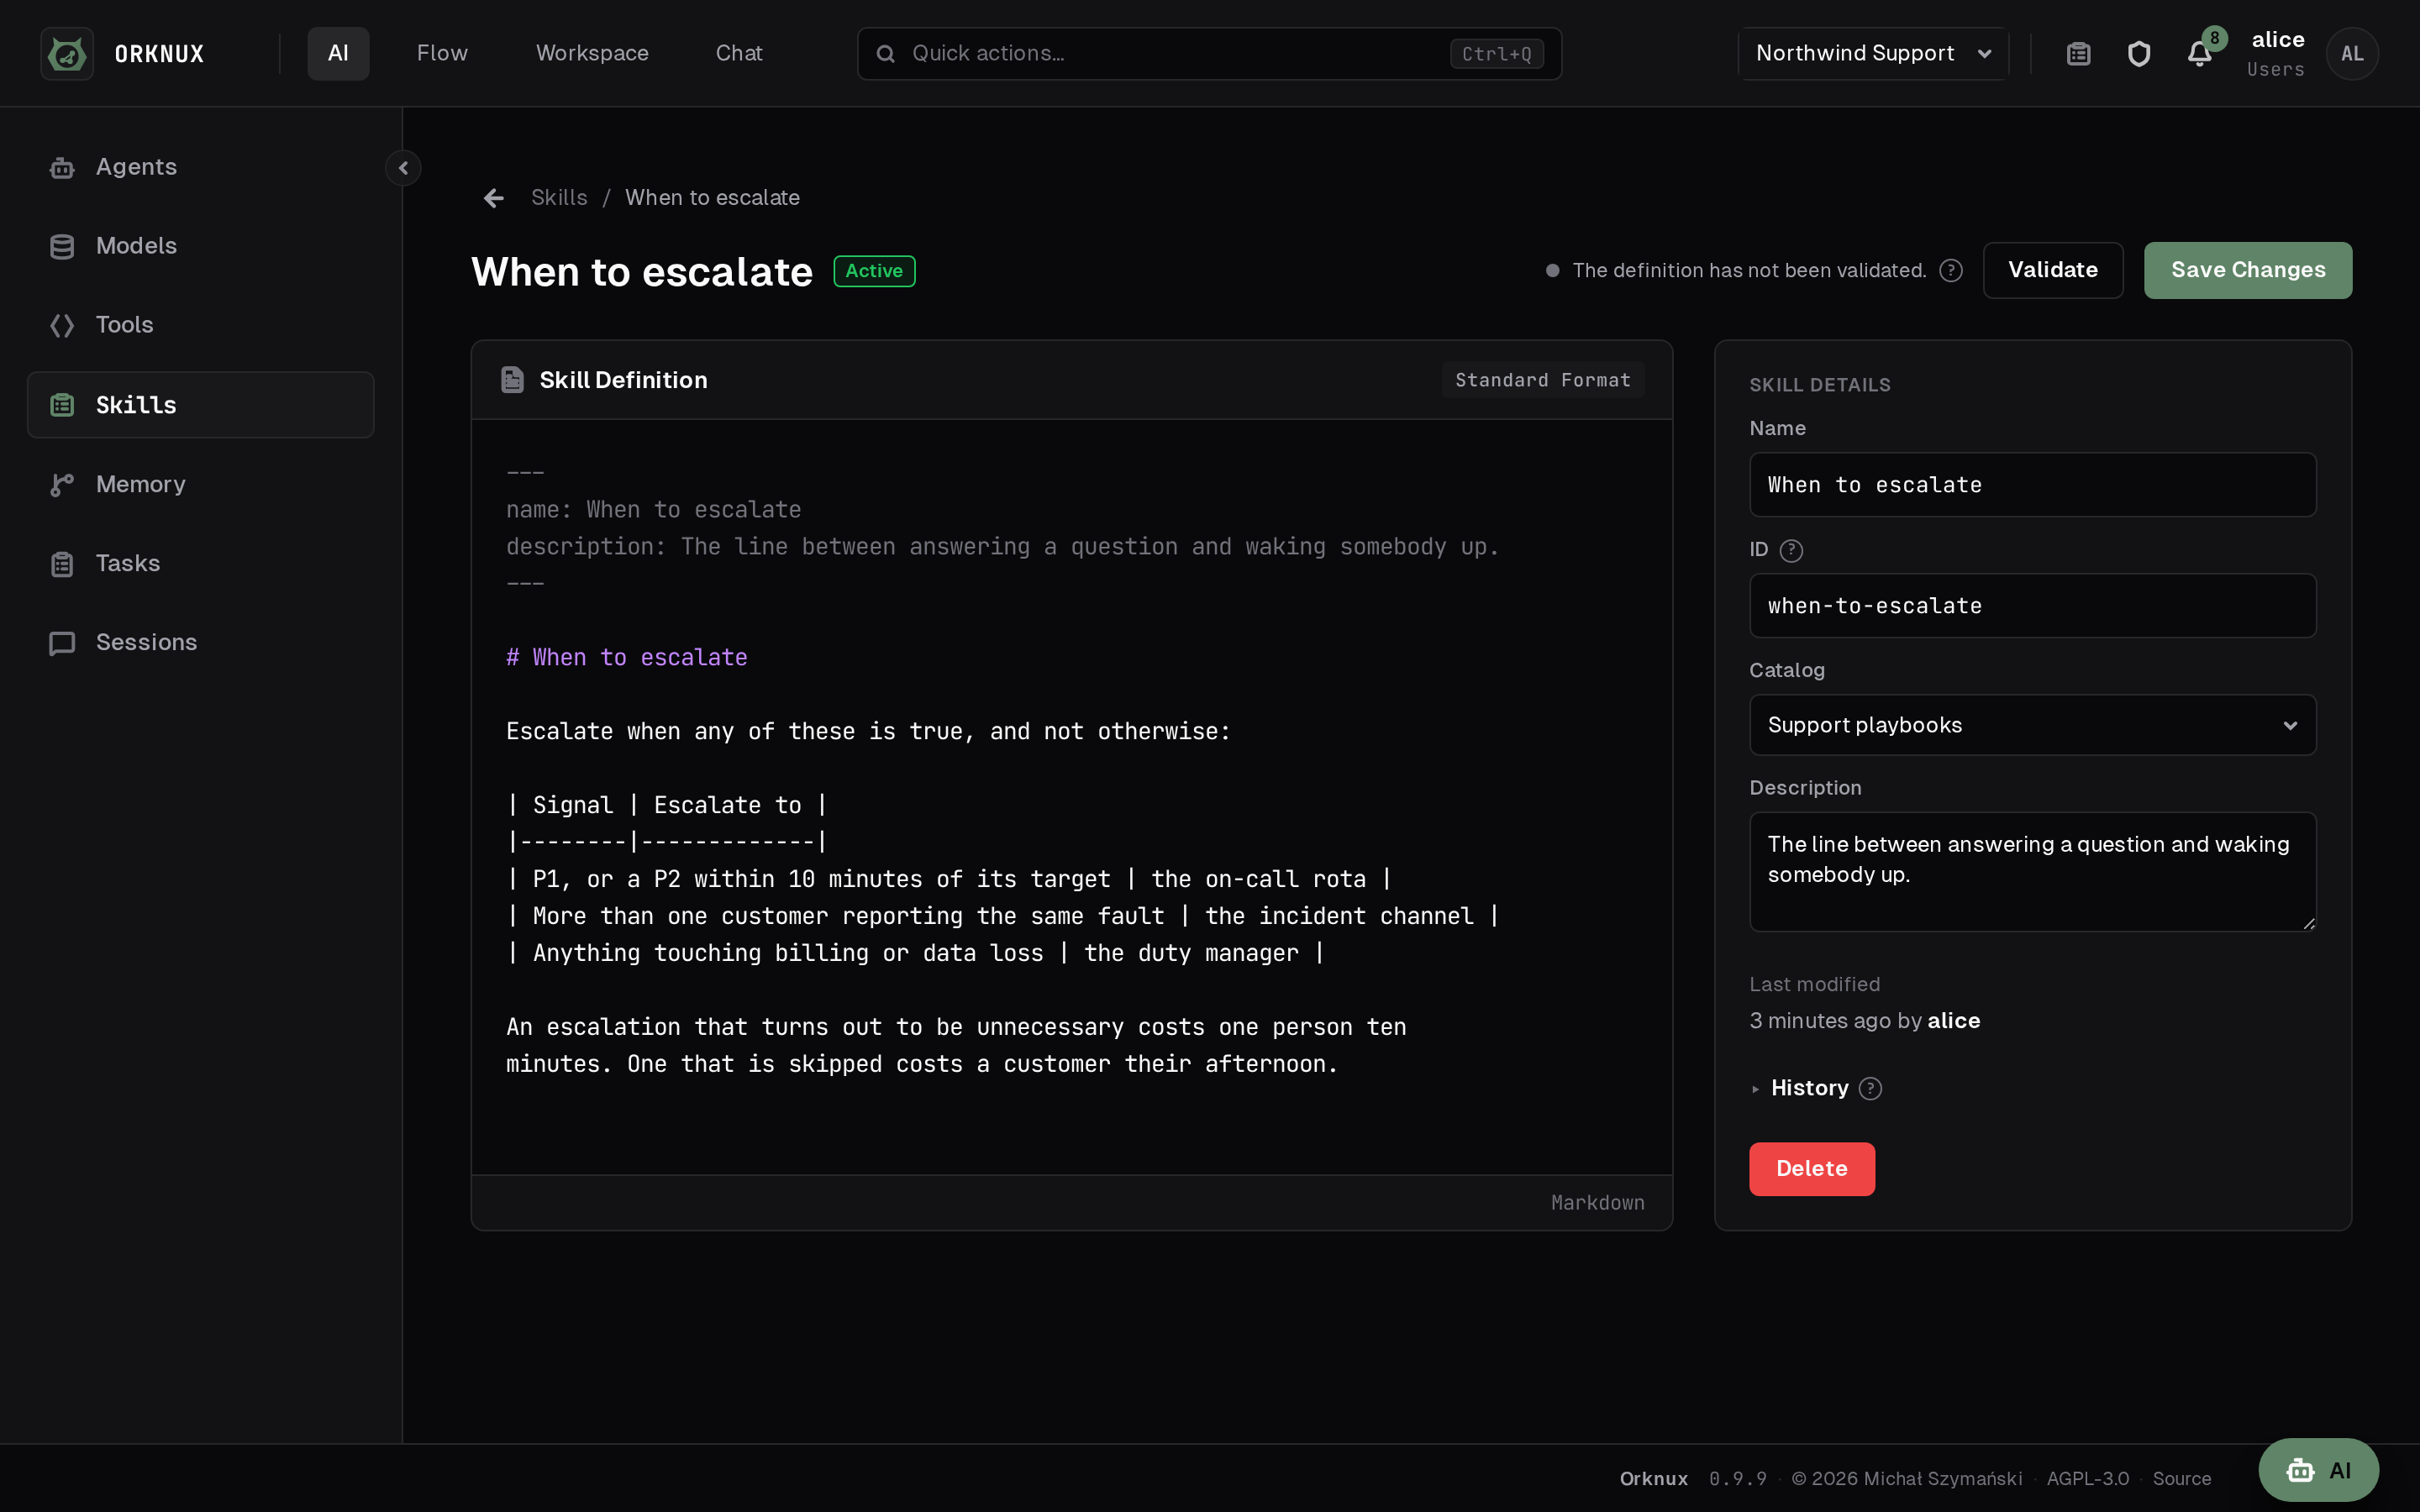Click the Orknux cat logo icon
This screenshot has height=1512, width=2420.
[67, 53]
